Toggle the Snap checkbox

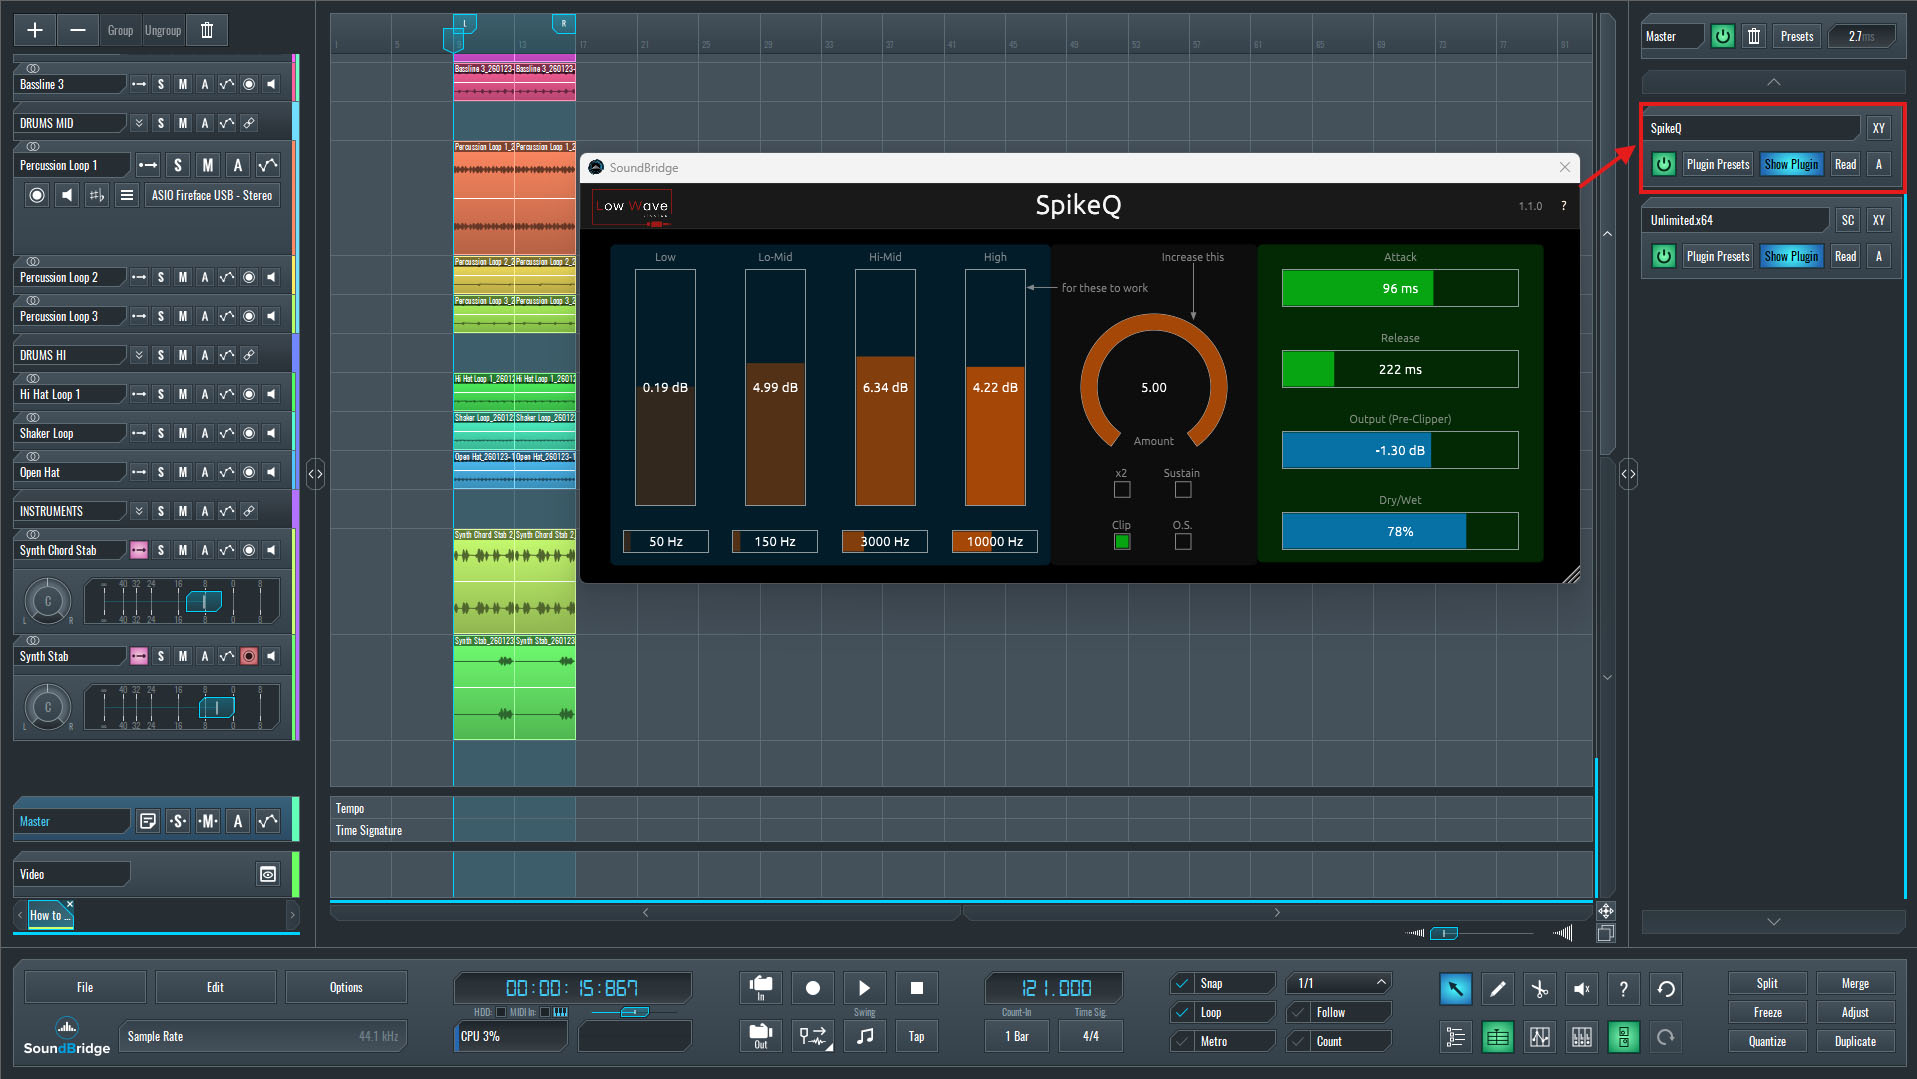1182,983
